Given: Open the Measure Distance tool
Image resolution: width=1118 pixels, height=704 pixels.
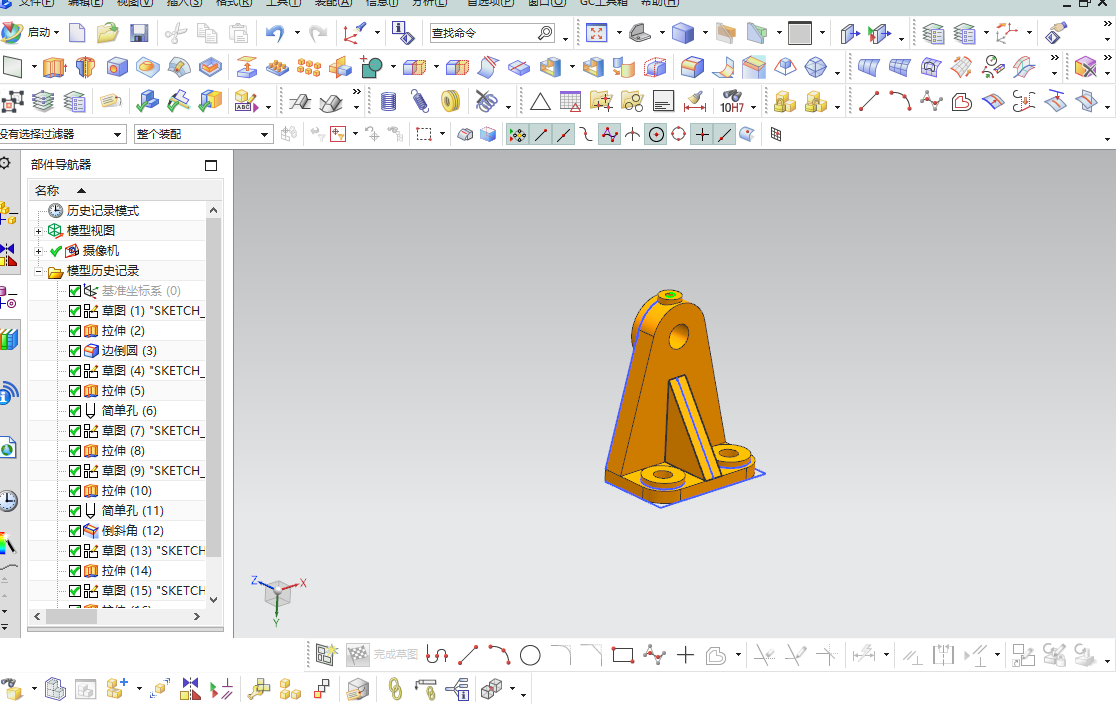Looking at the screenshot, I should (x=694, y=101).
